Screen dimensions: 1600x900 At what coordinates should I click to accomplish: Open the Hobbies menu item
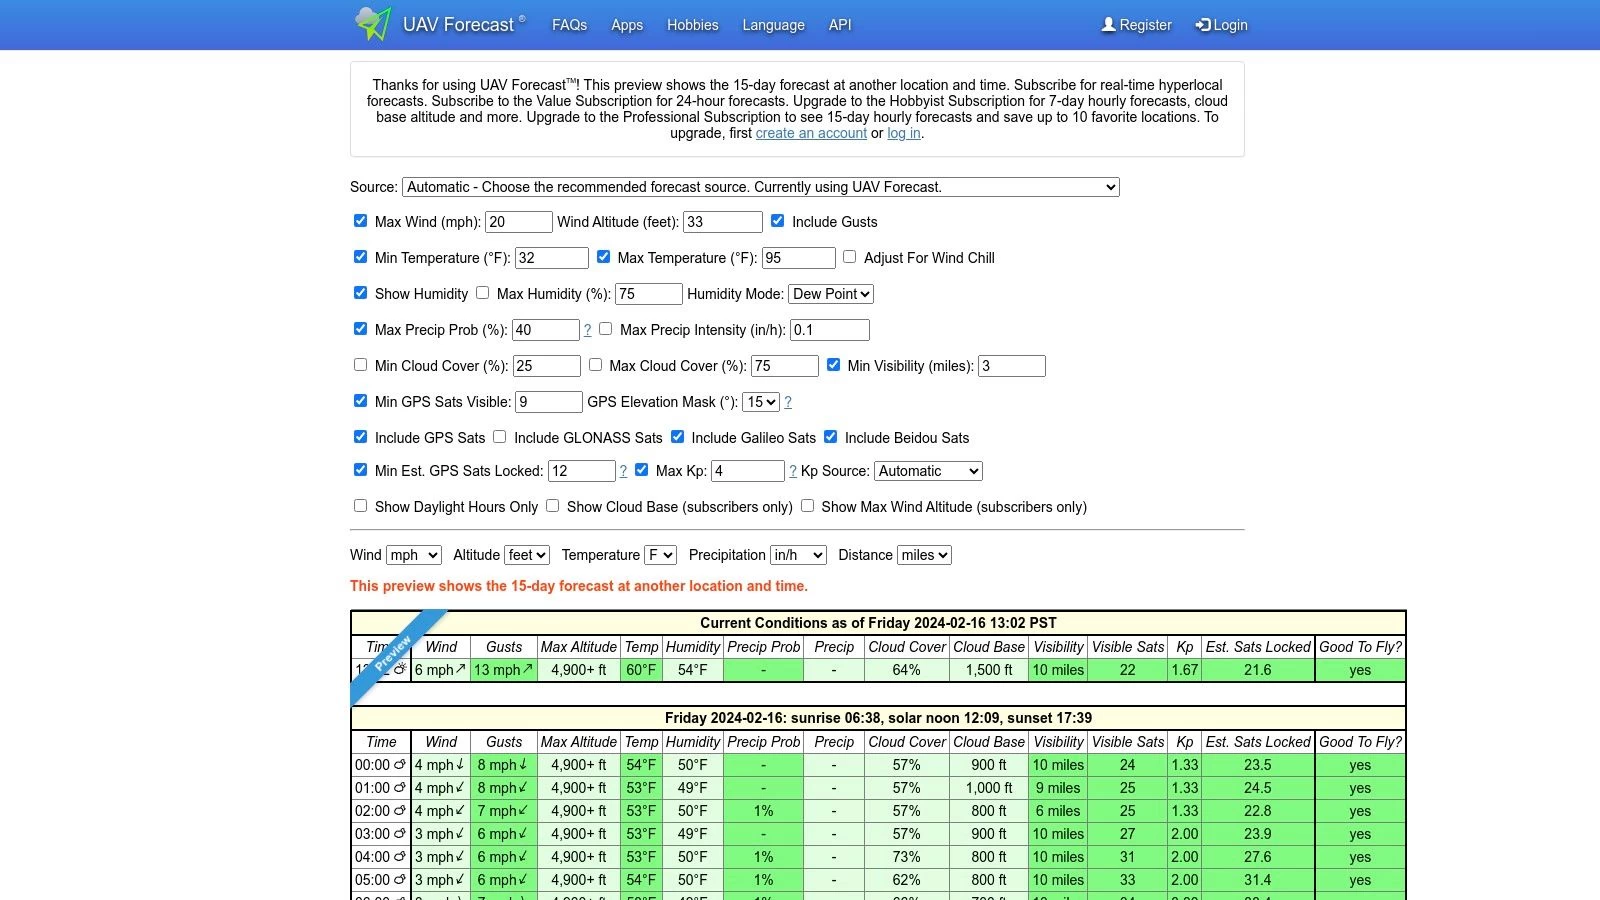pos(693,25)
